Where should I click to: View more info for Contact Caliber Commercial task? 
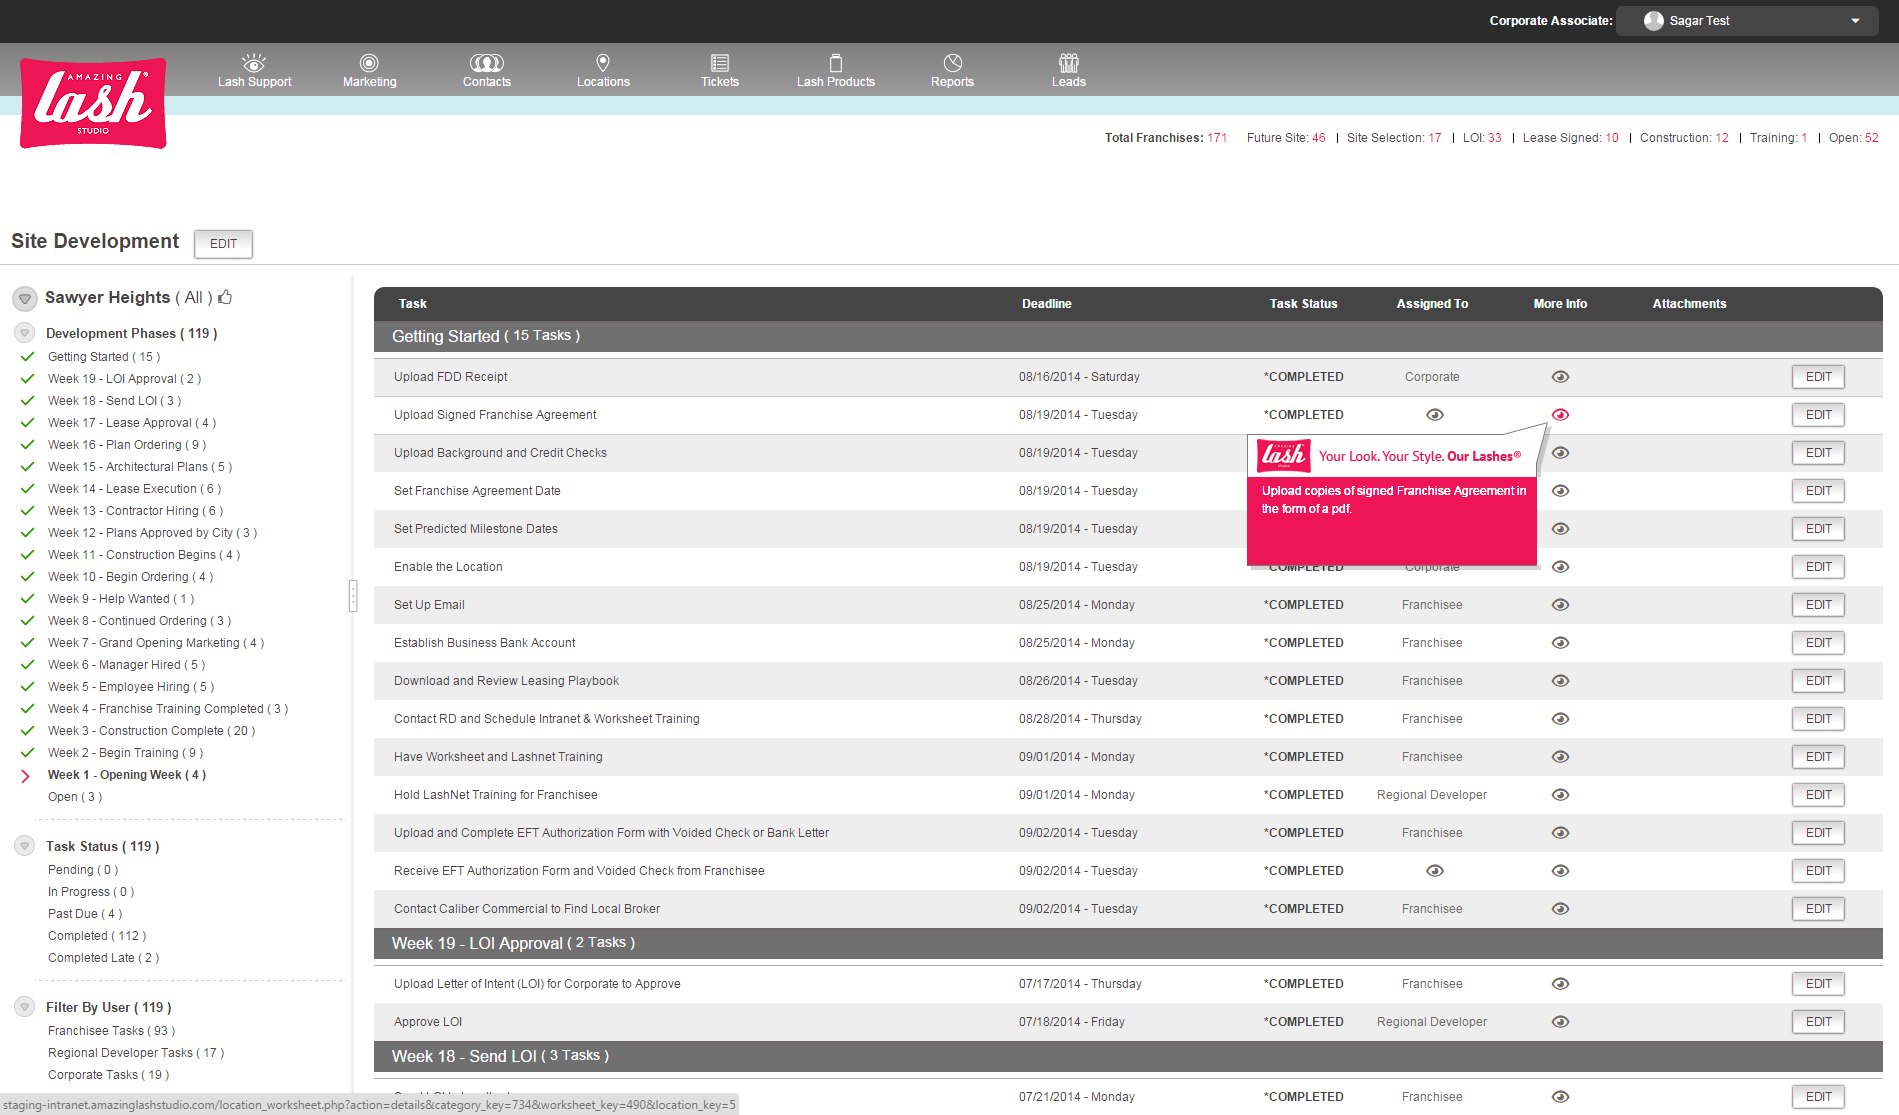click(1560, 909)
